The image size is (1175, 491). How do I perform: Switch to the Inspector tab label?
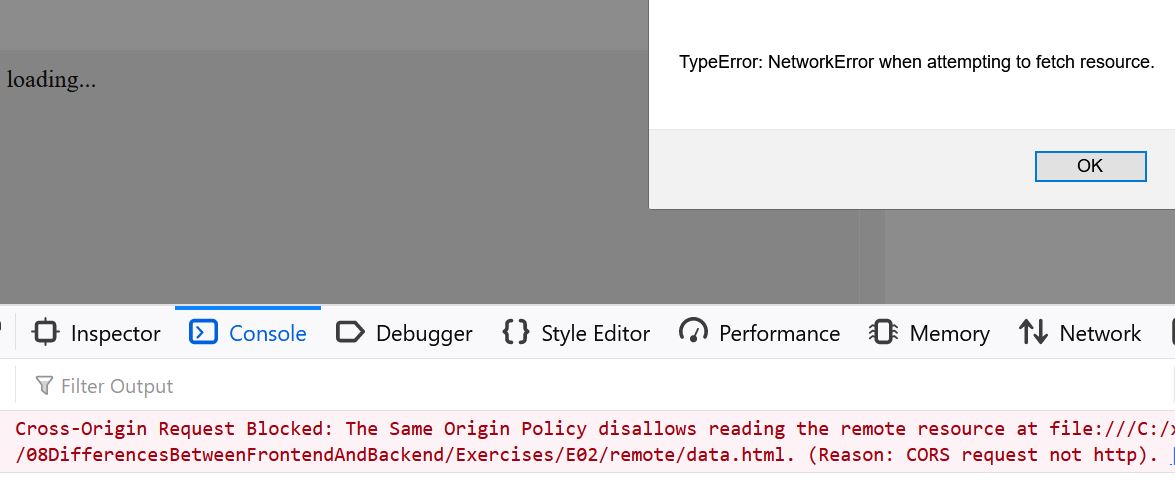(115, 334)
